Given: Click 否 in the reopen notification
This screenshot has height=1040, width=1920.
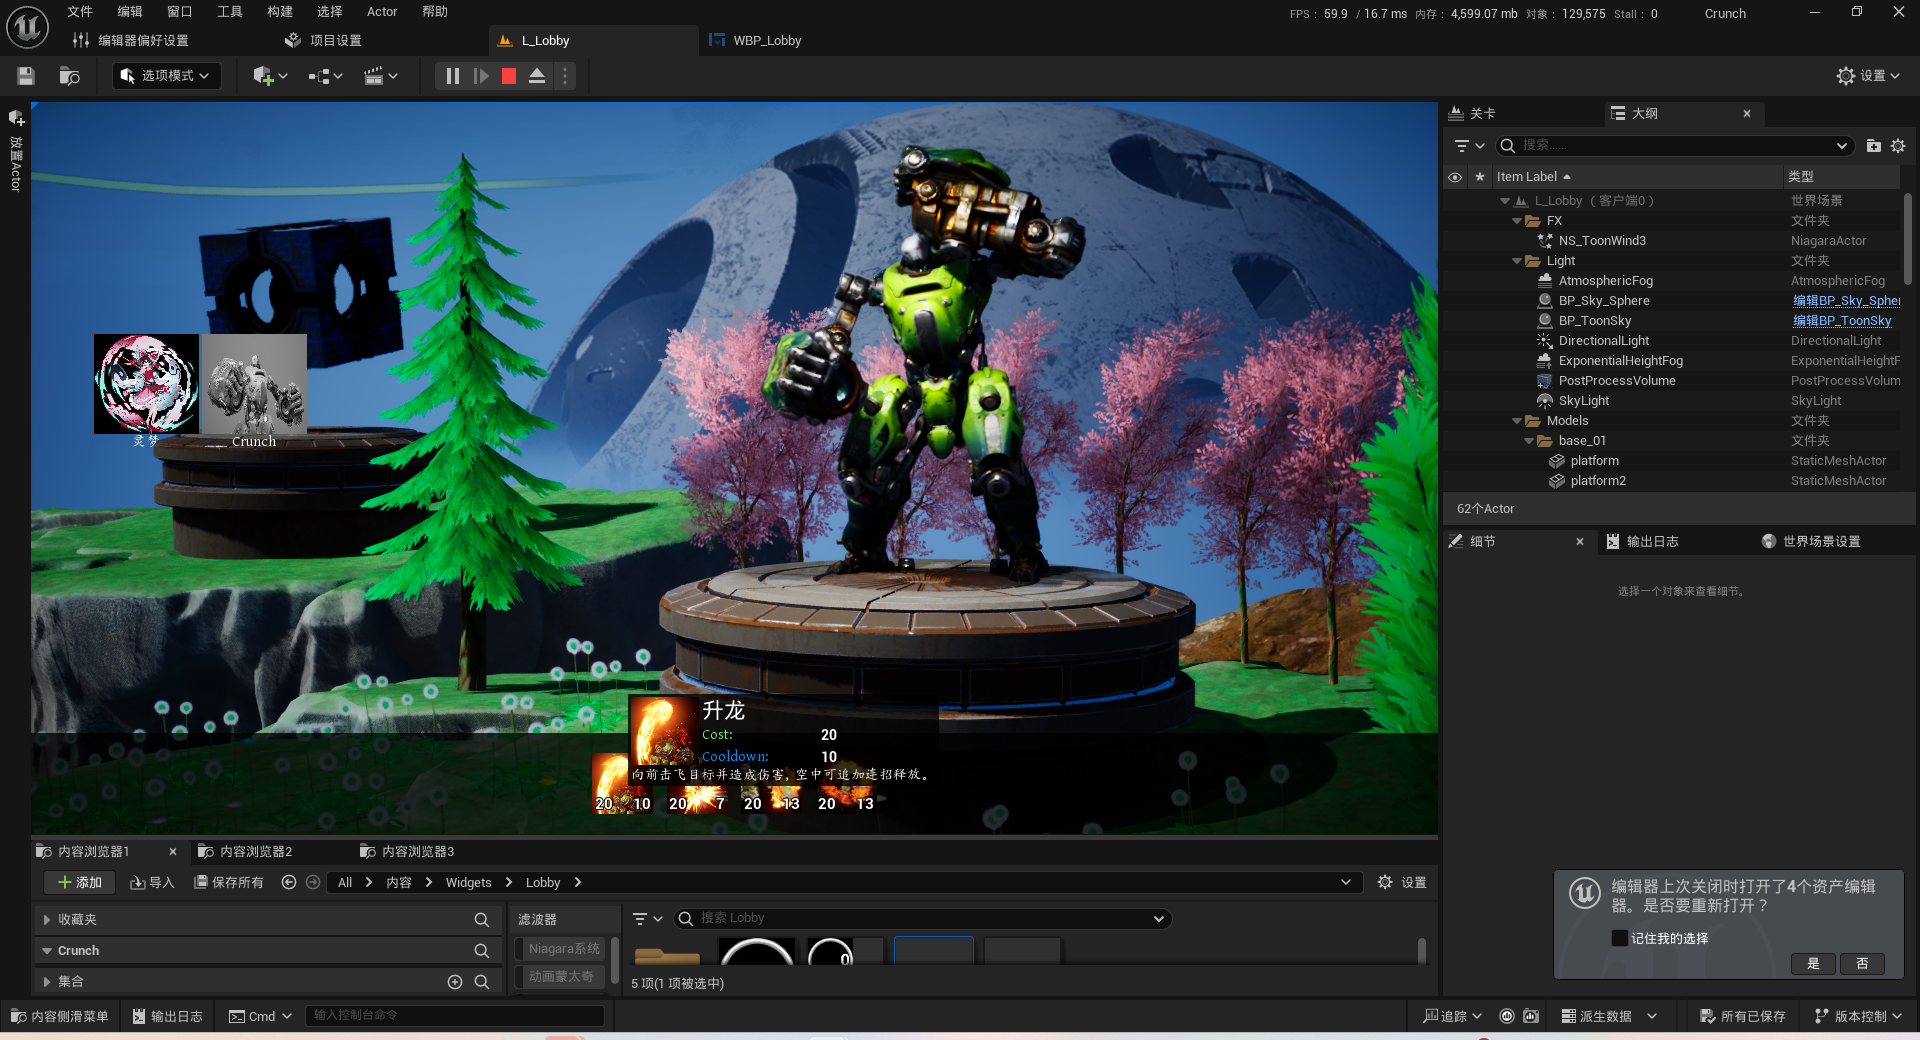Looking at the screenshot, I should (1862, 964).
